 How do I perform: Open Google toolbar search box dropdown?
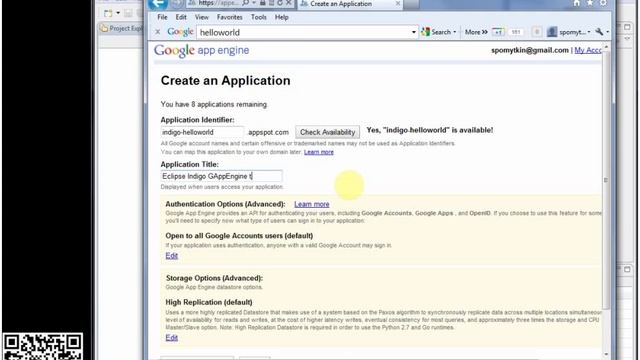point(413,32)
